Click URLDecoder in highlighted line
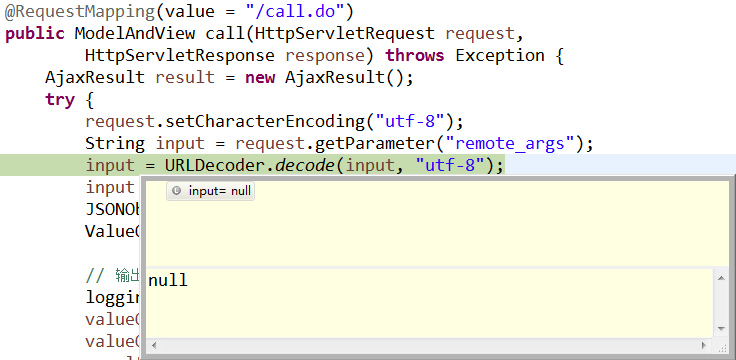The width and height of the screenshot is (736, 360). point(215,165)
